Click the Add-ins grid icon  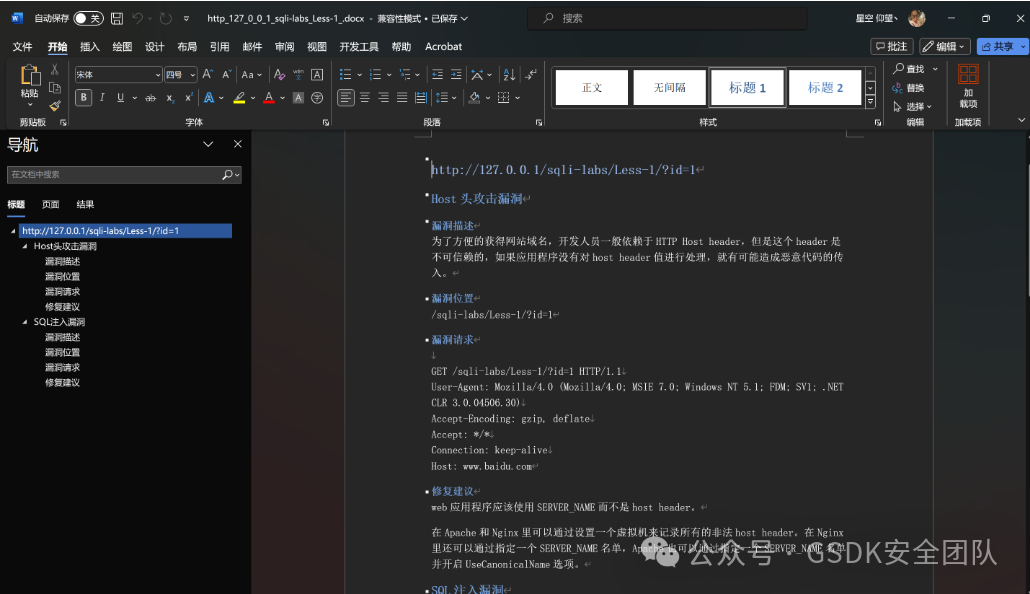[968, 74]
